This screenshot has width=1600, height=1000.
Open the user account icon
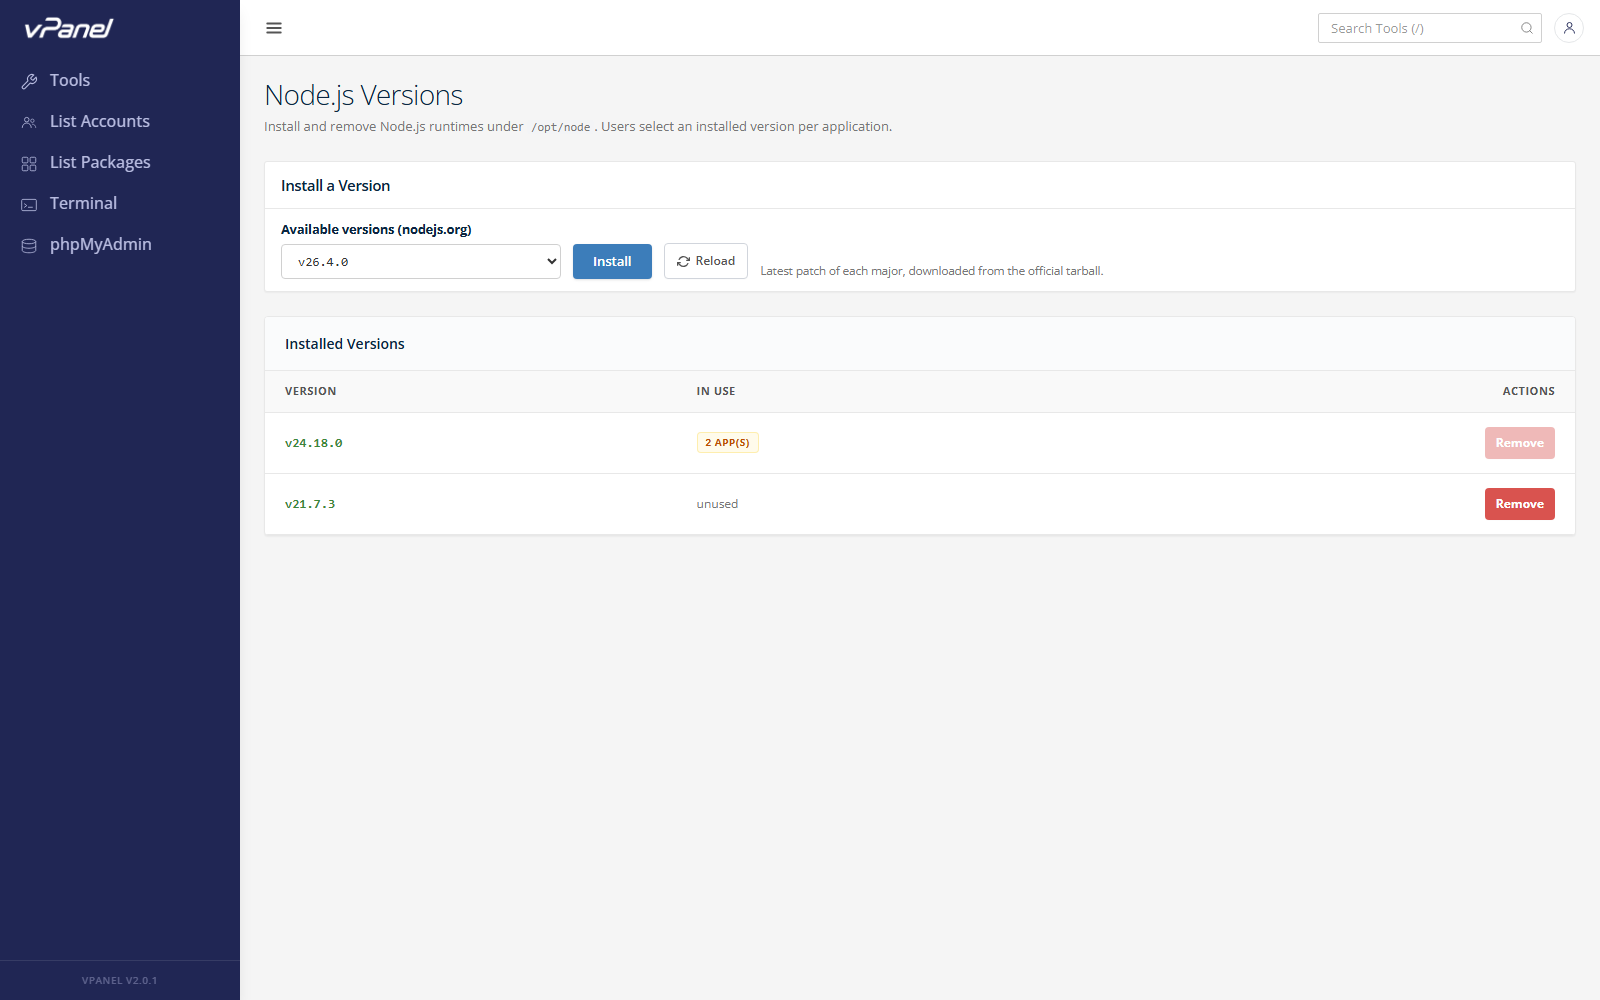(x=1569, y=28)
